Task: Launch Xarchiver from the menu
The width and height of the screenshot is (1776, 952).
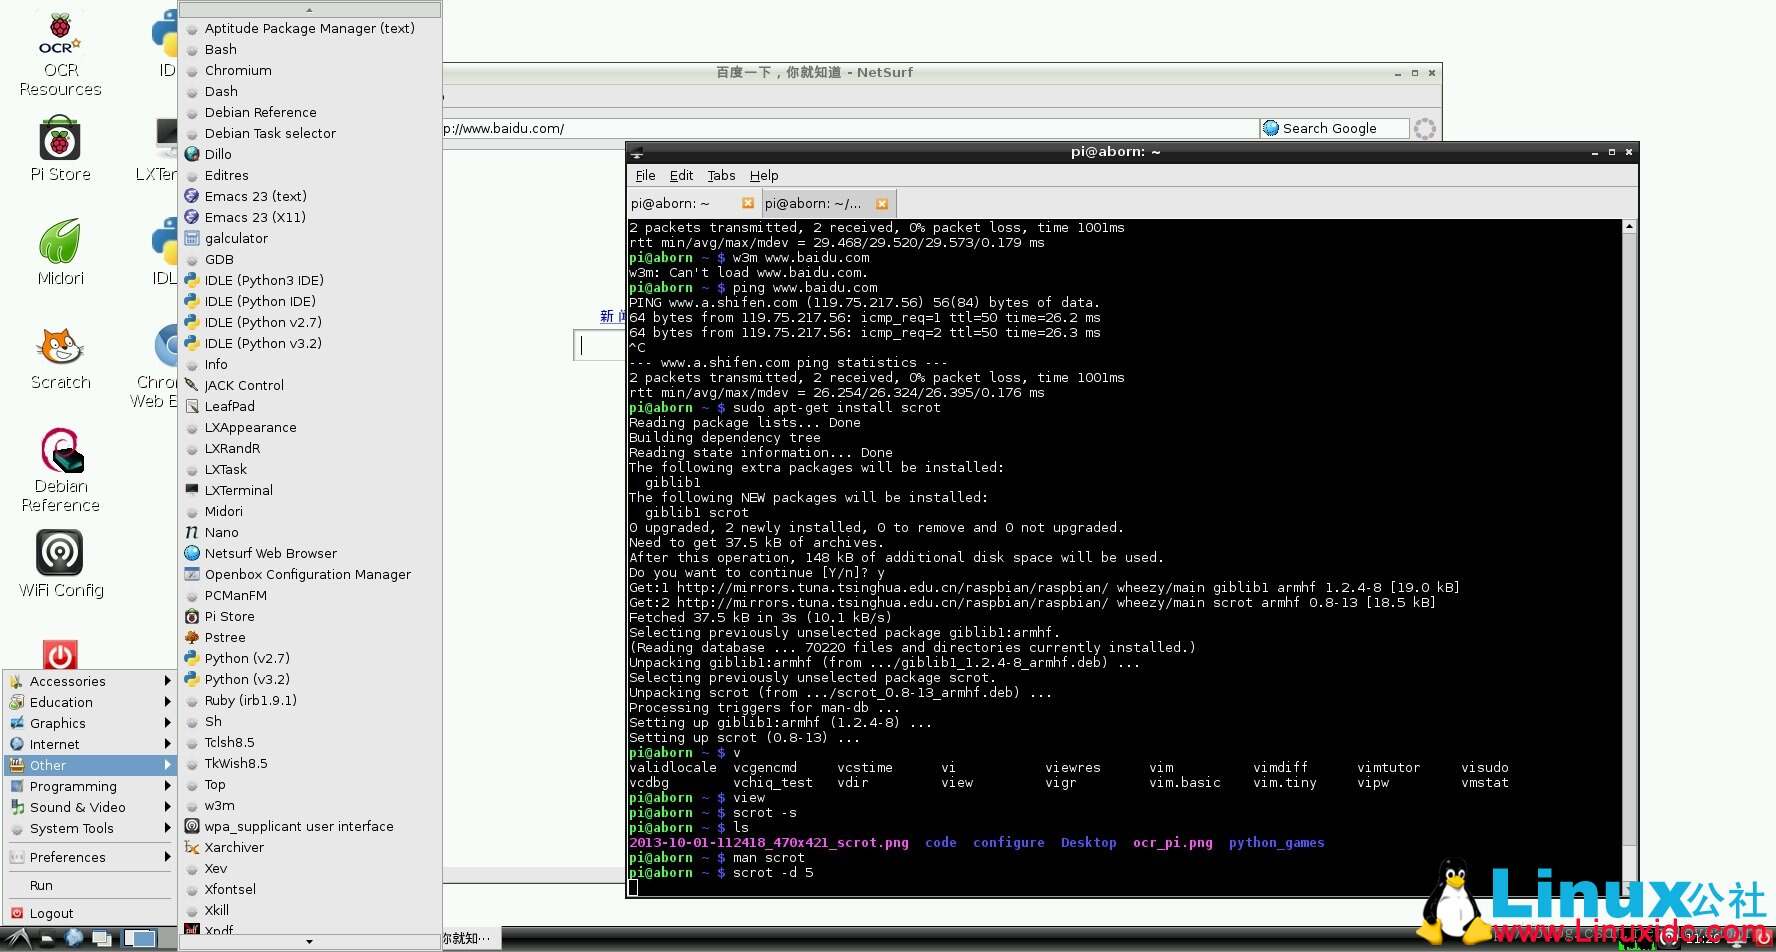Action: [310, 847]
